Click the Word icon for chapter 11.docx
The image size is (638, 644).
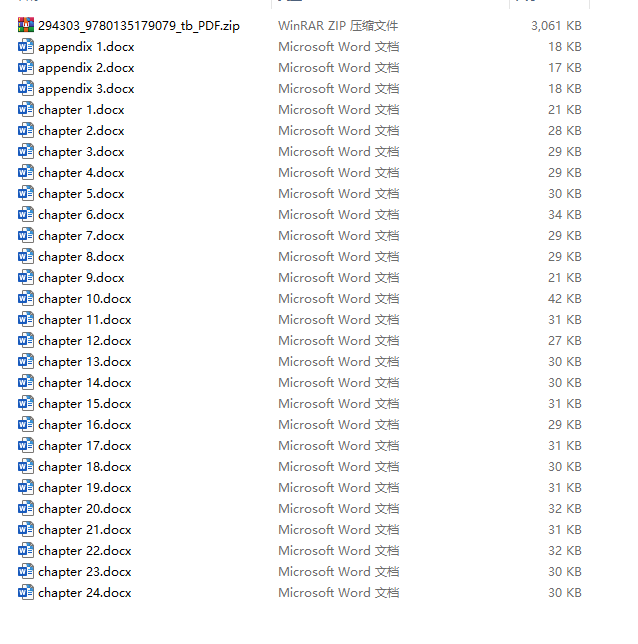(26, 319)
